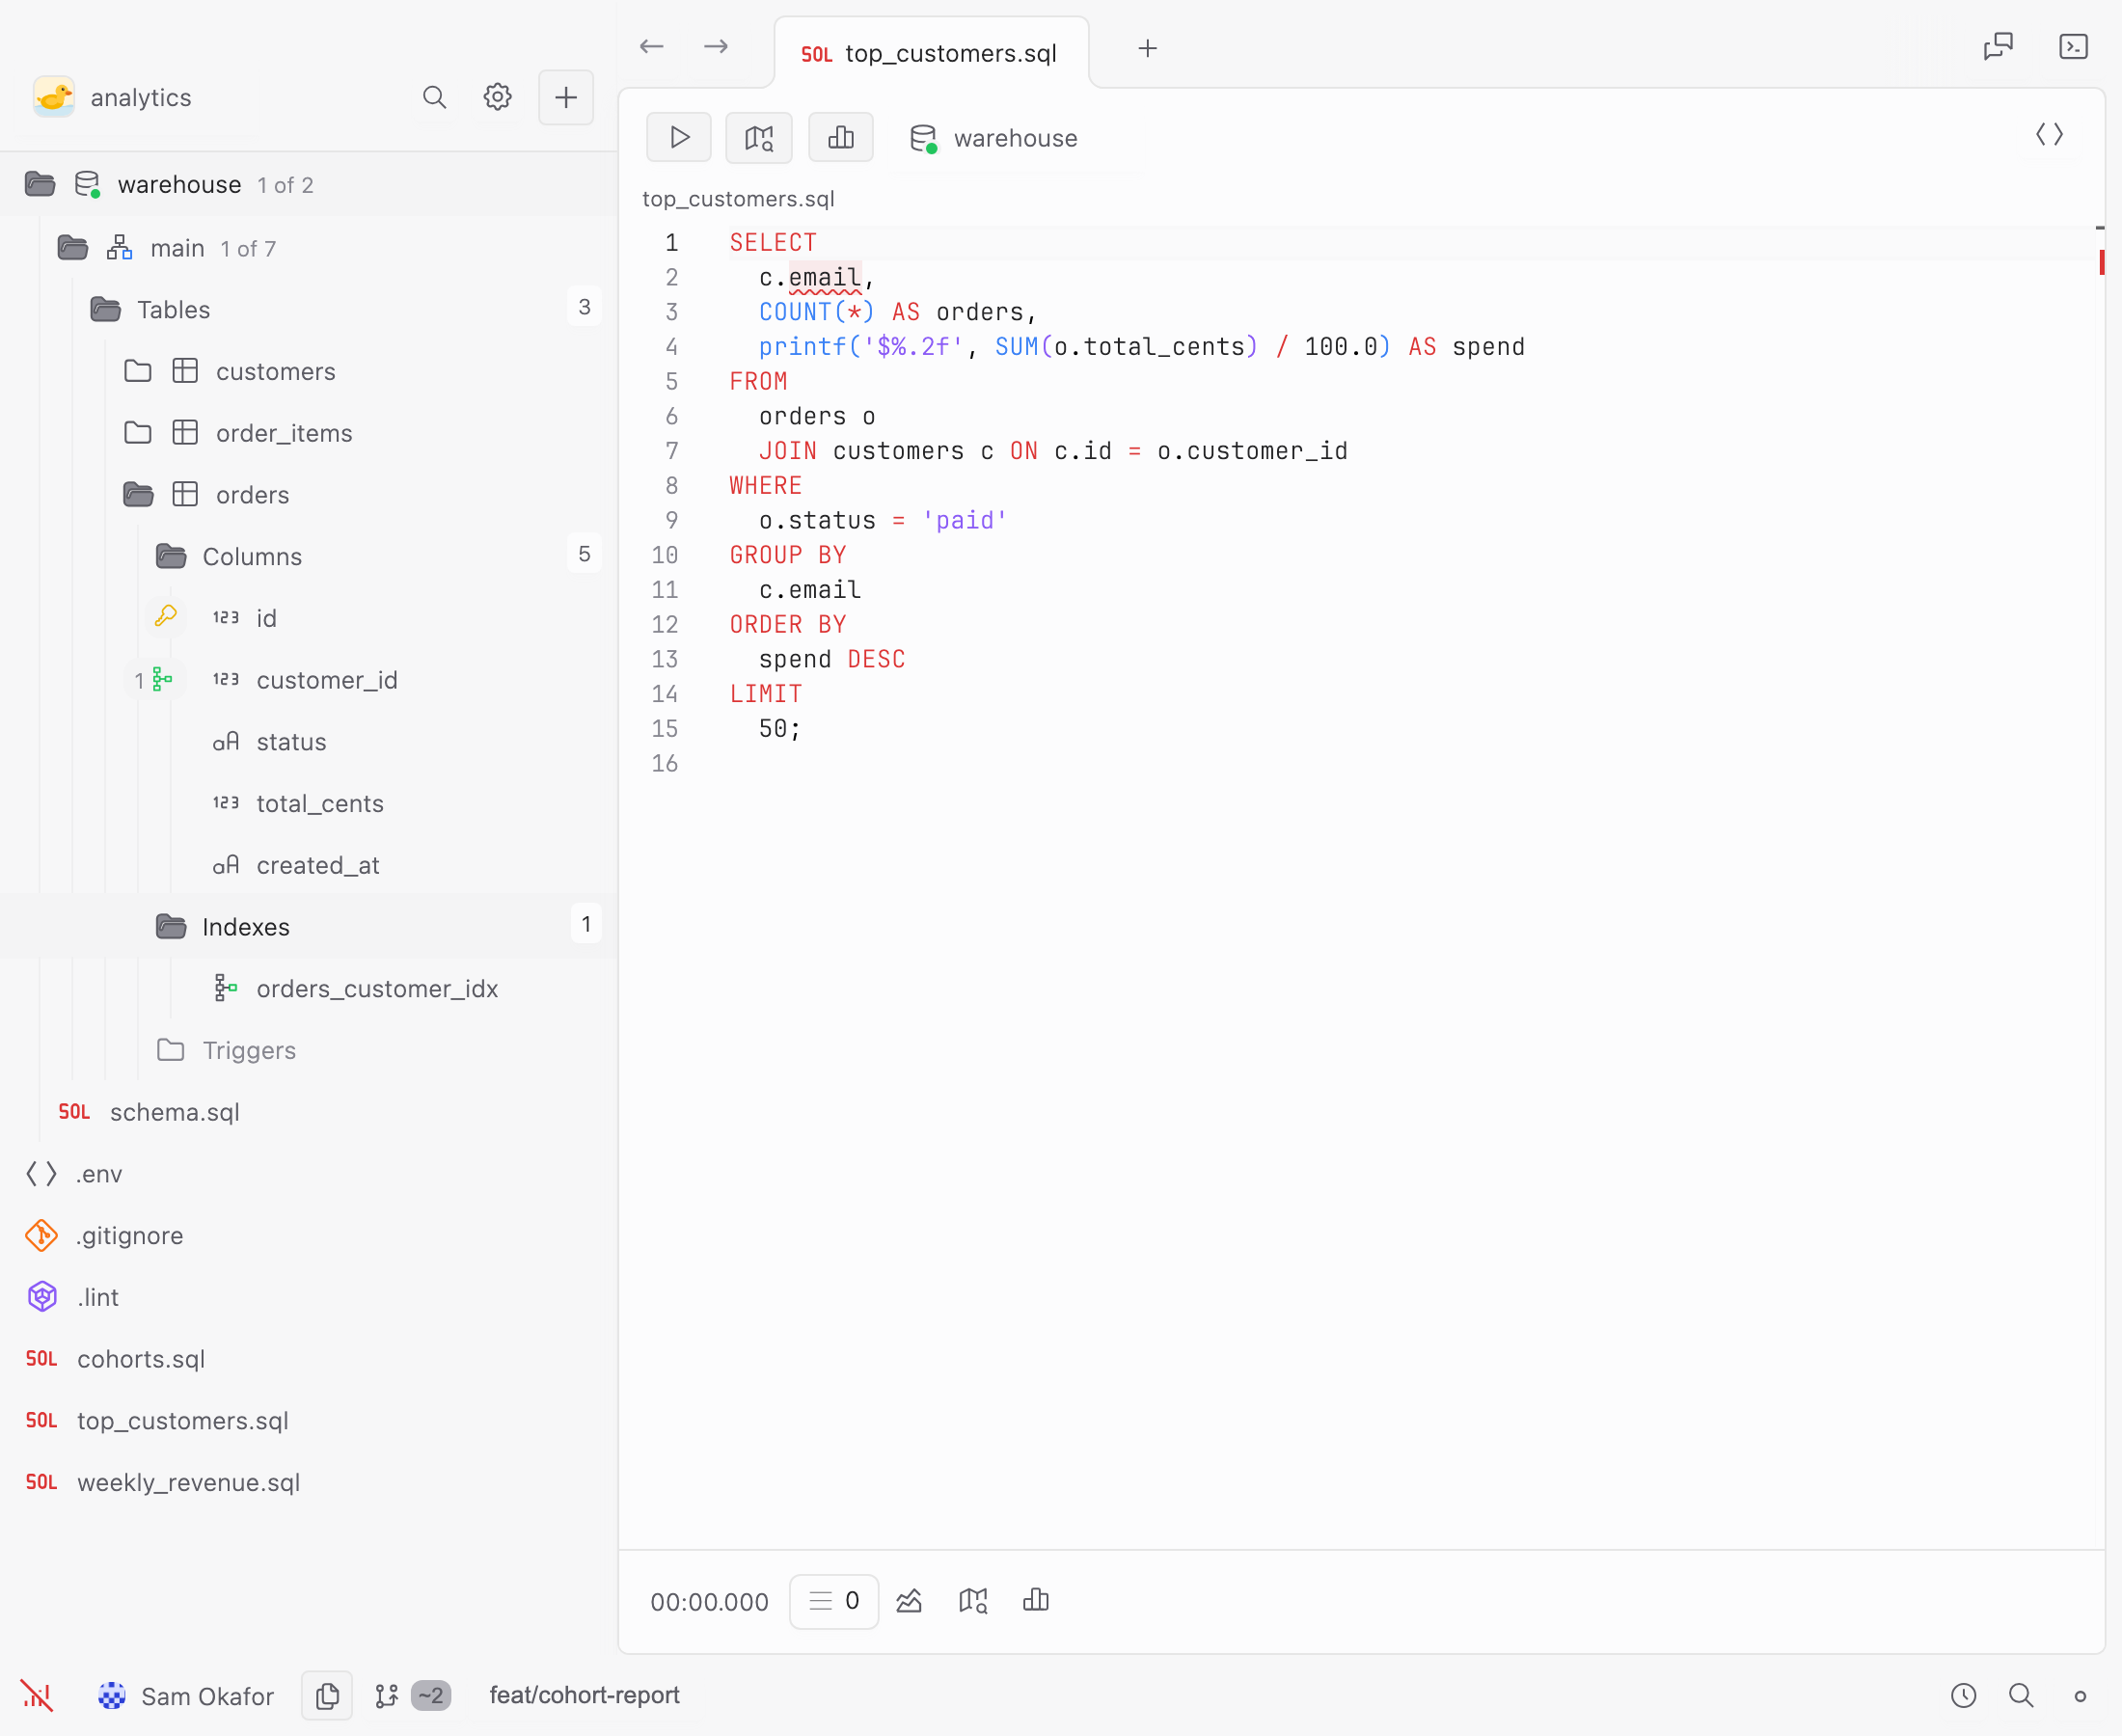Open history clock icon in status bar

coord(1964,1695)
